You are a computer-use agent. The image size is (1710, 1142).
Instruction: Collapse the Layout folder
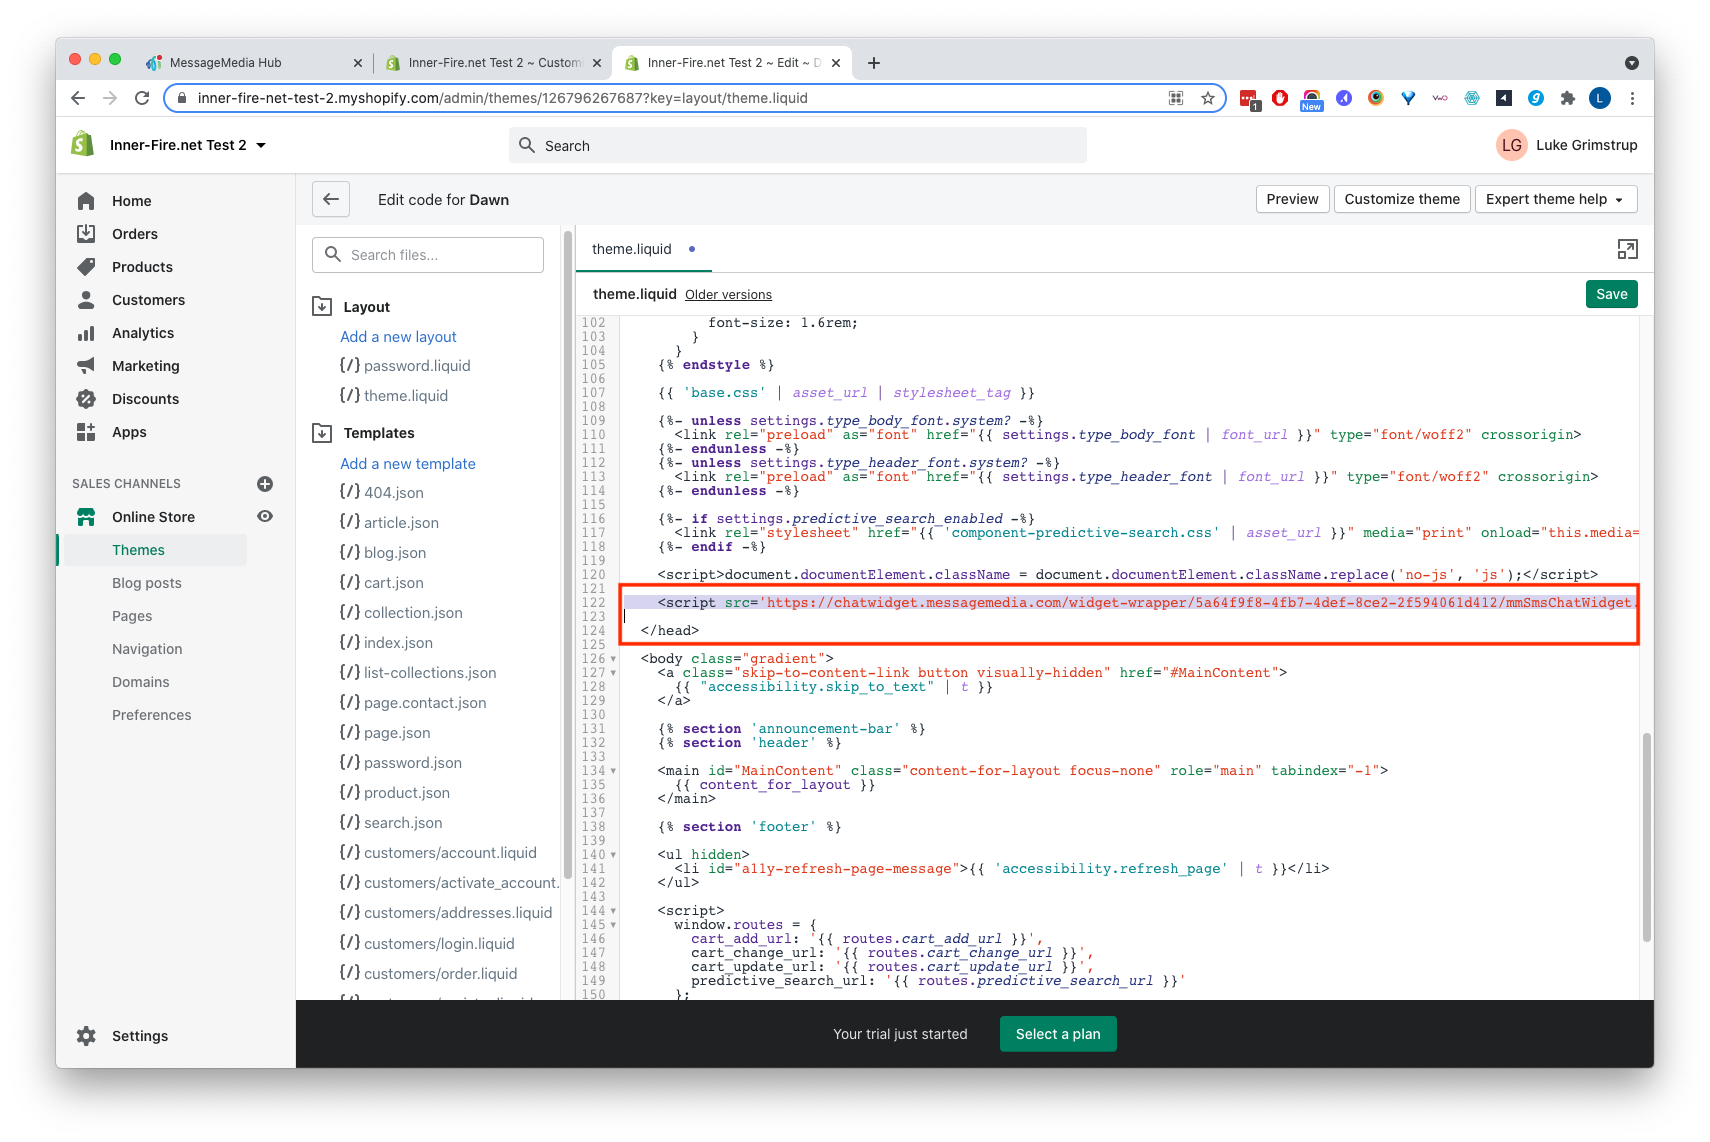pos(322,306)
